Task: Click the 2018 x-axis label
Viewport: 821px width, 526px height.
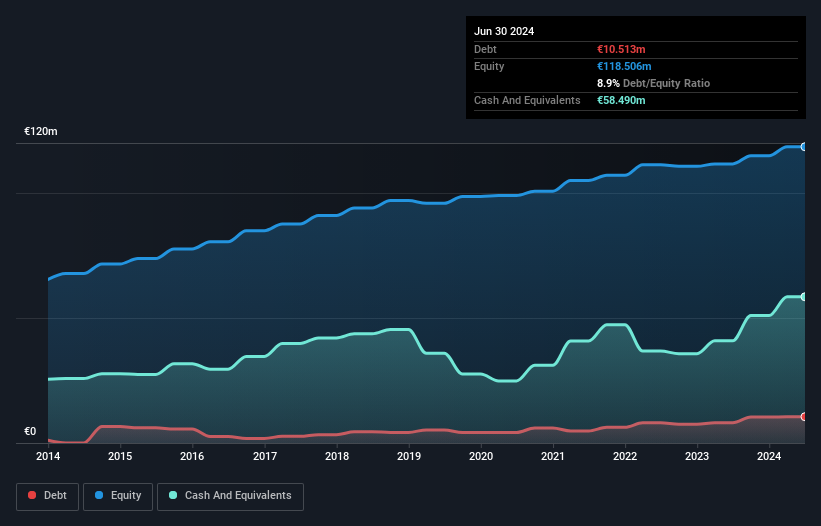Action: 337,456
